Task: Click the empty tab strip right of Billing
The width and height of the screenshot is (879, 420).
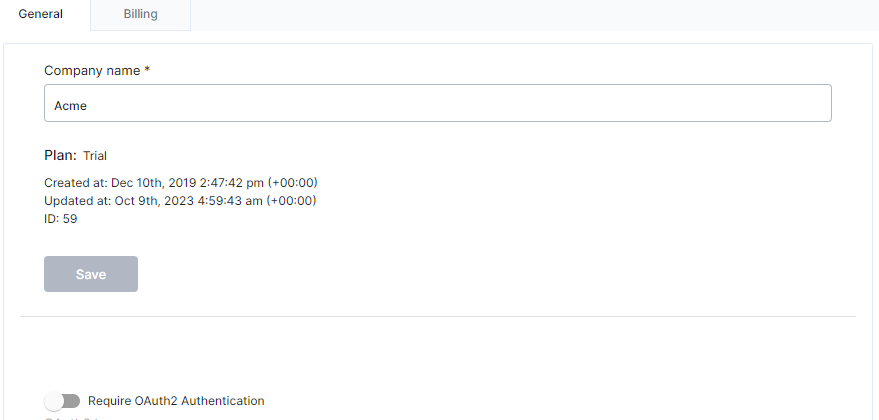Action: pos(530,15)
